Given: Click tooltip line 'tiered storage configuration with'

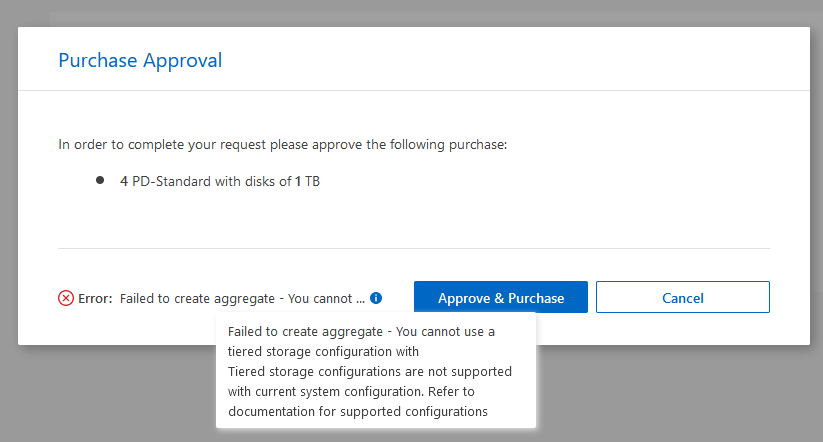Looking at the screenshot, I should [324, 351].
